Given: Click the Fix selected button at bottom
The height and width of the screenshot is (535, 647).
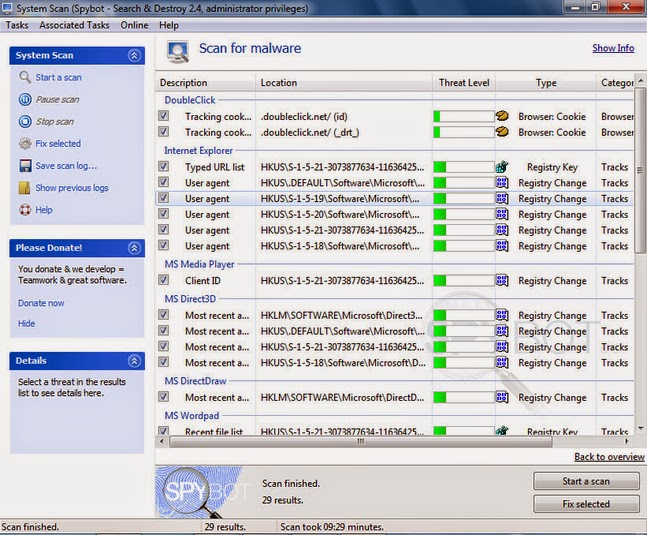Looking at the screenshot, I should coord(586,504).
